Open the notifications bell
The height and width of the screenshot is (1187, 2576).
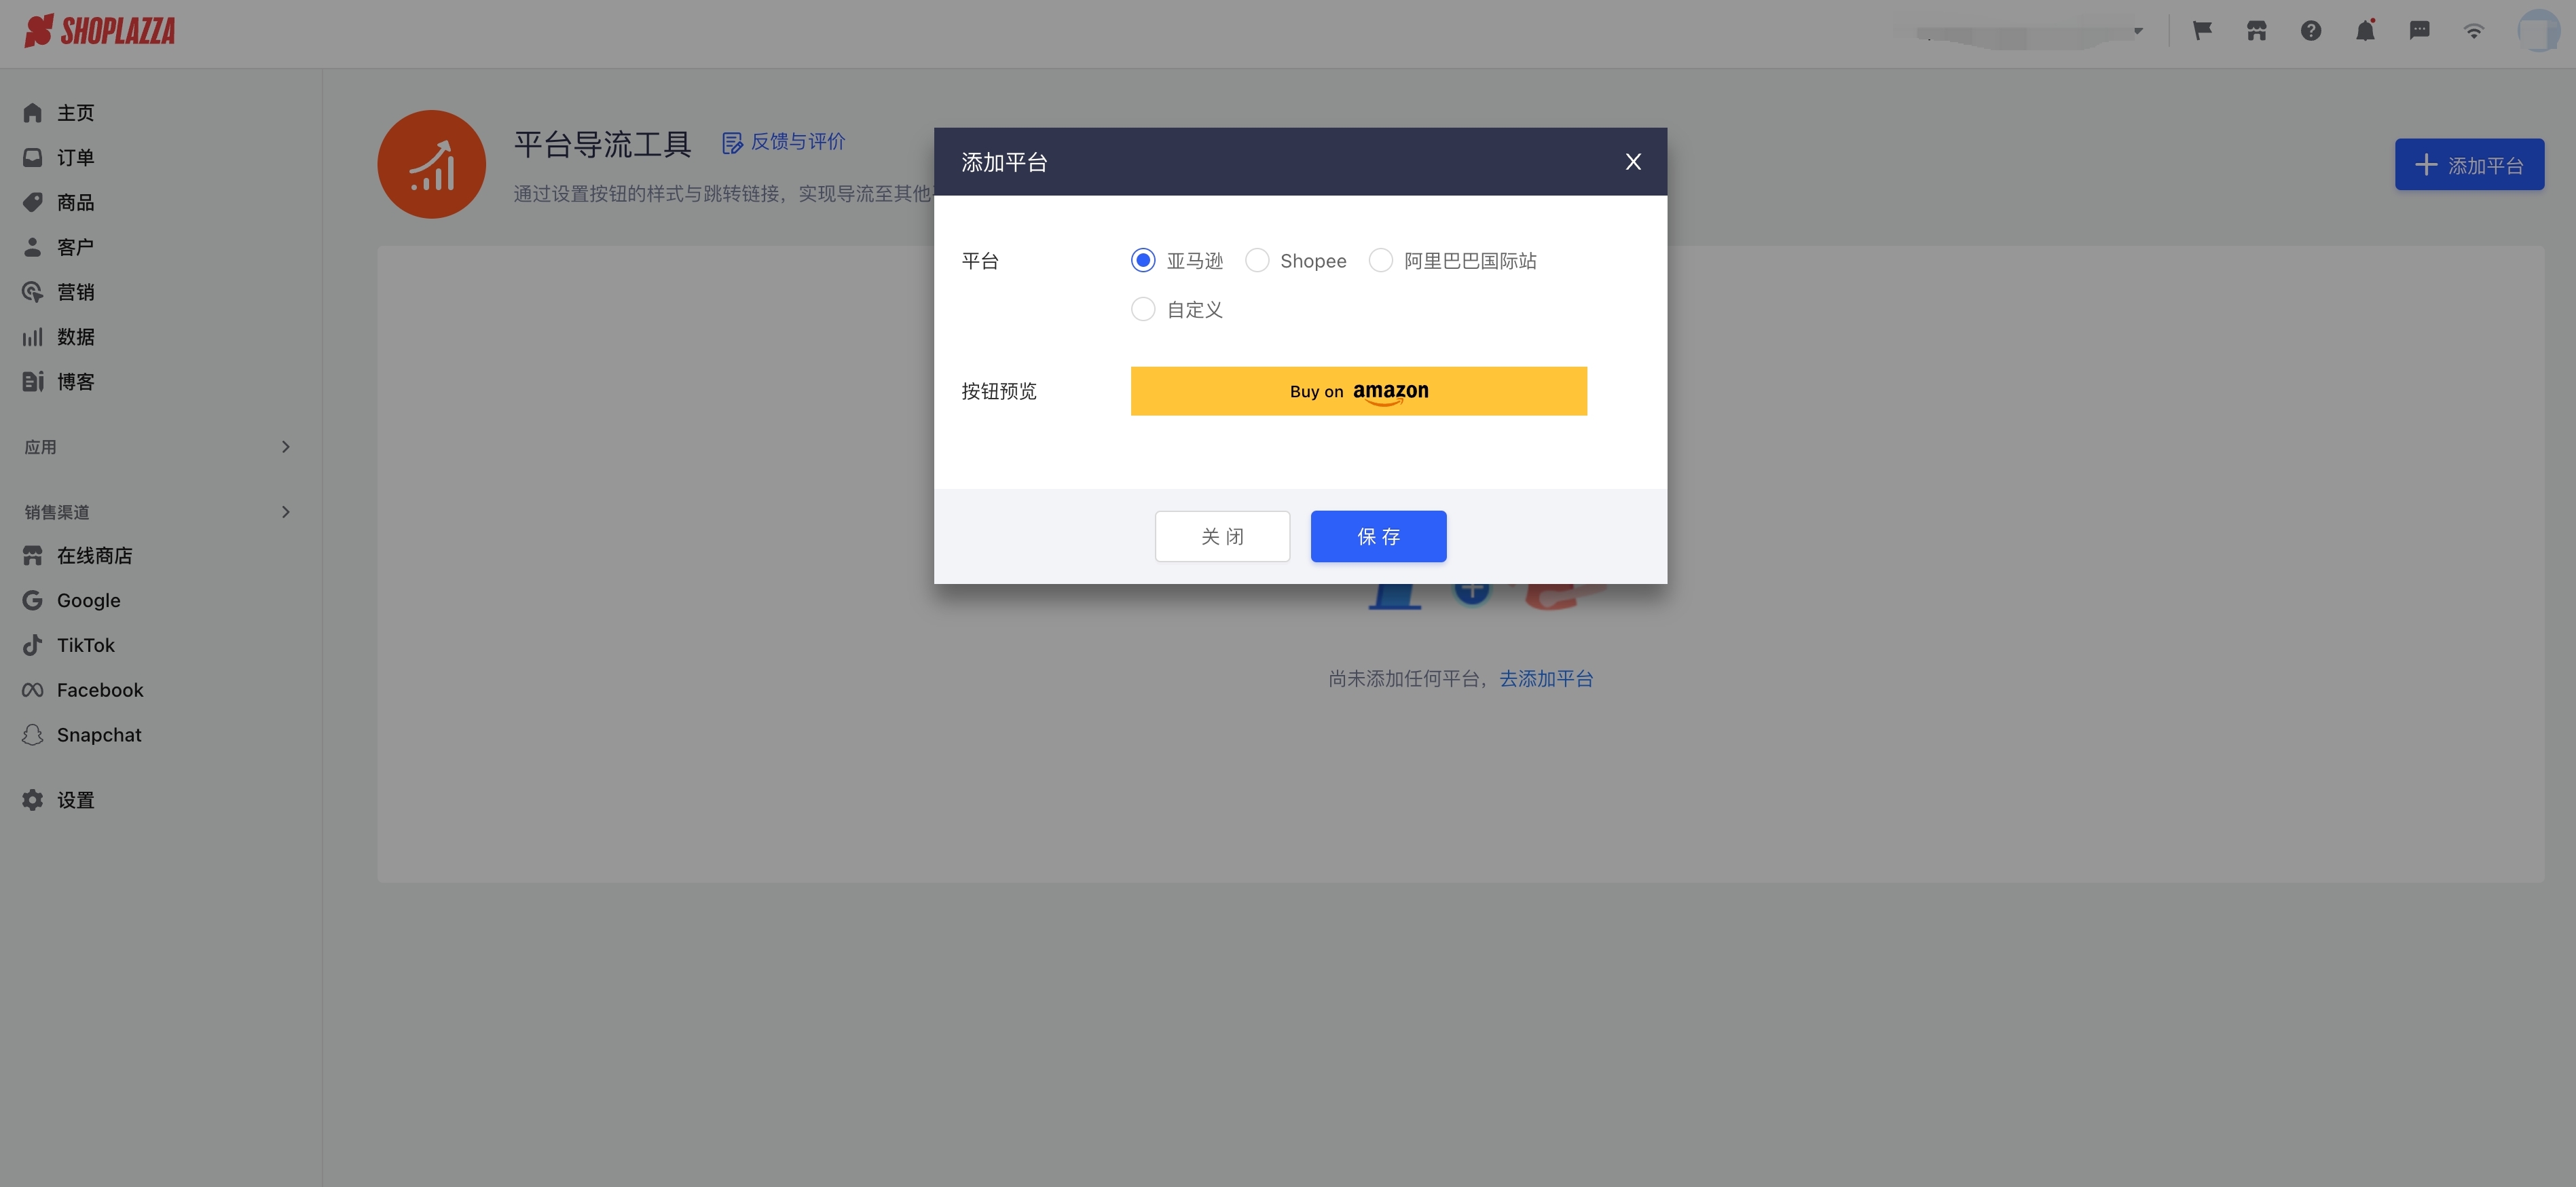pos(2365,31)
